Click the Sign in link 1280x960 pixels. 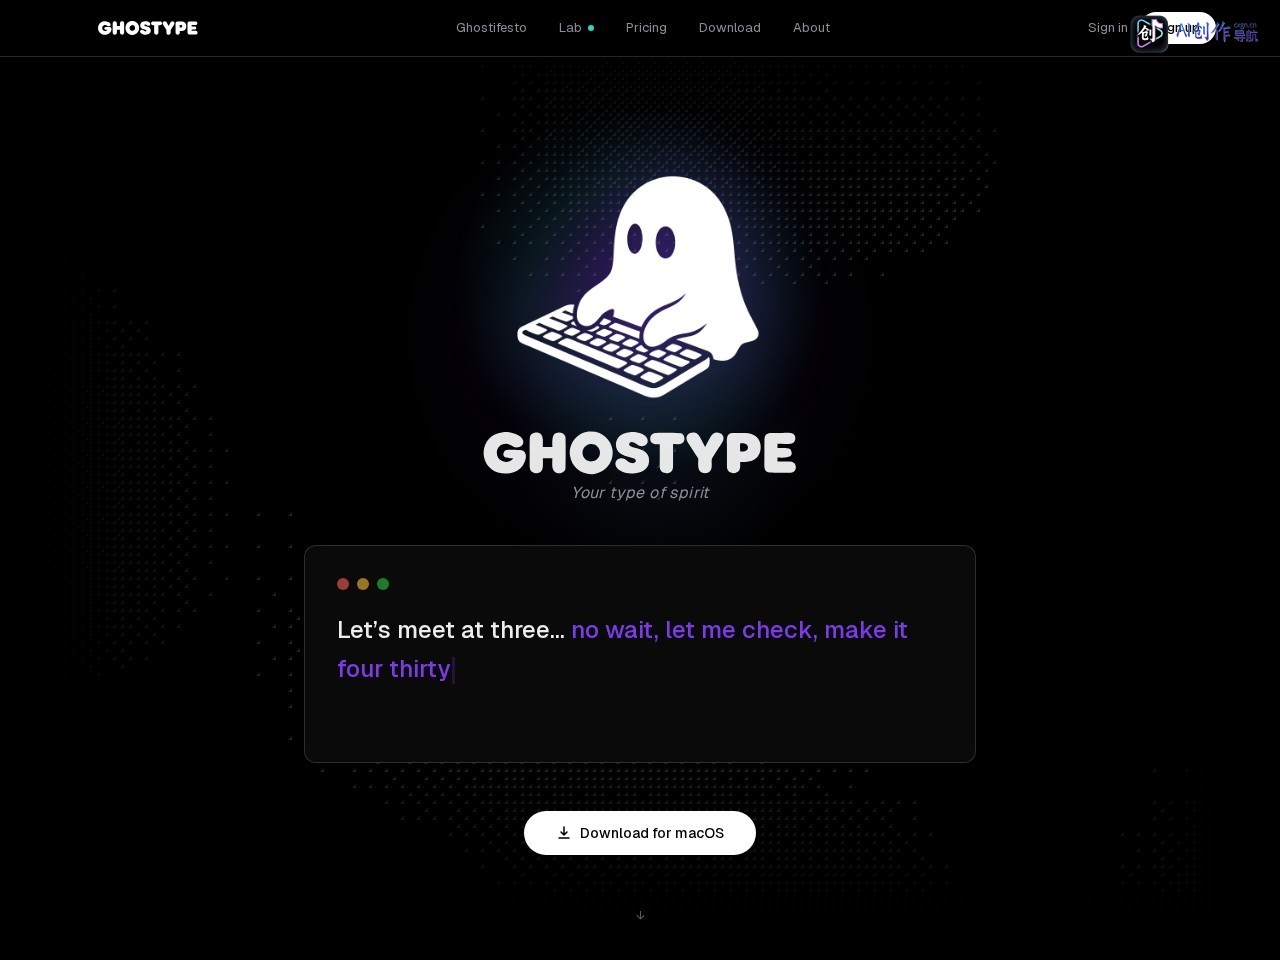1107,28
